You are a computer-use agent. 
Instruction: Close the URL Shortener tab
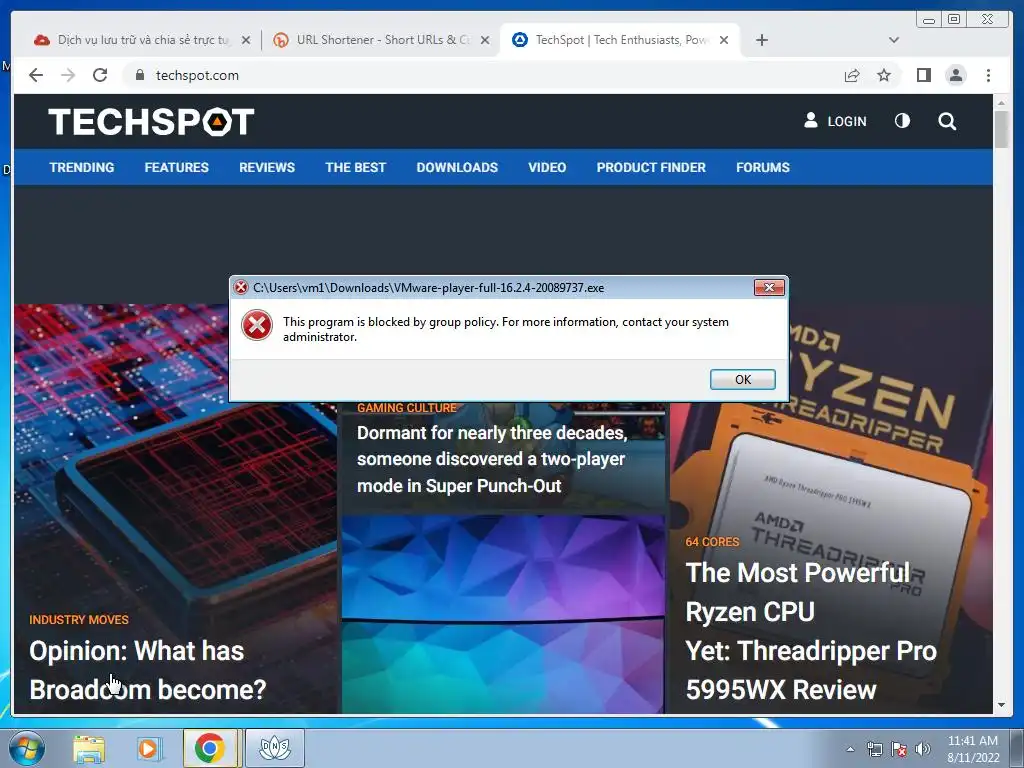click(485, 40)
